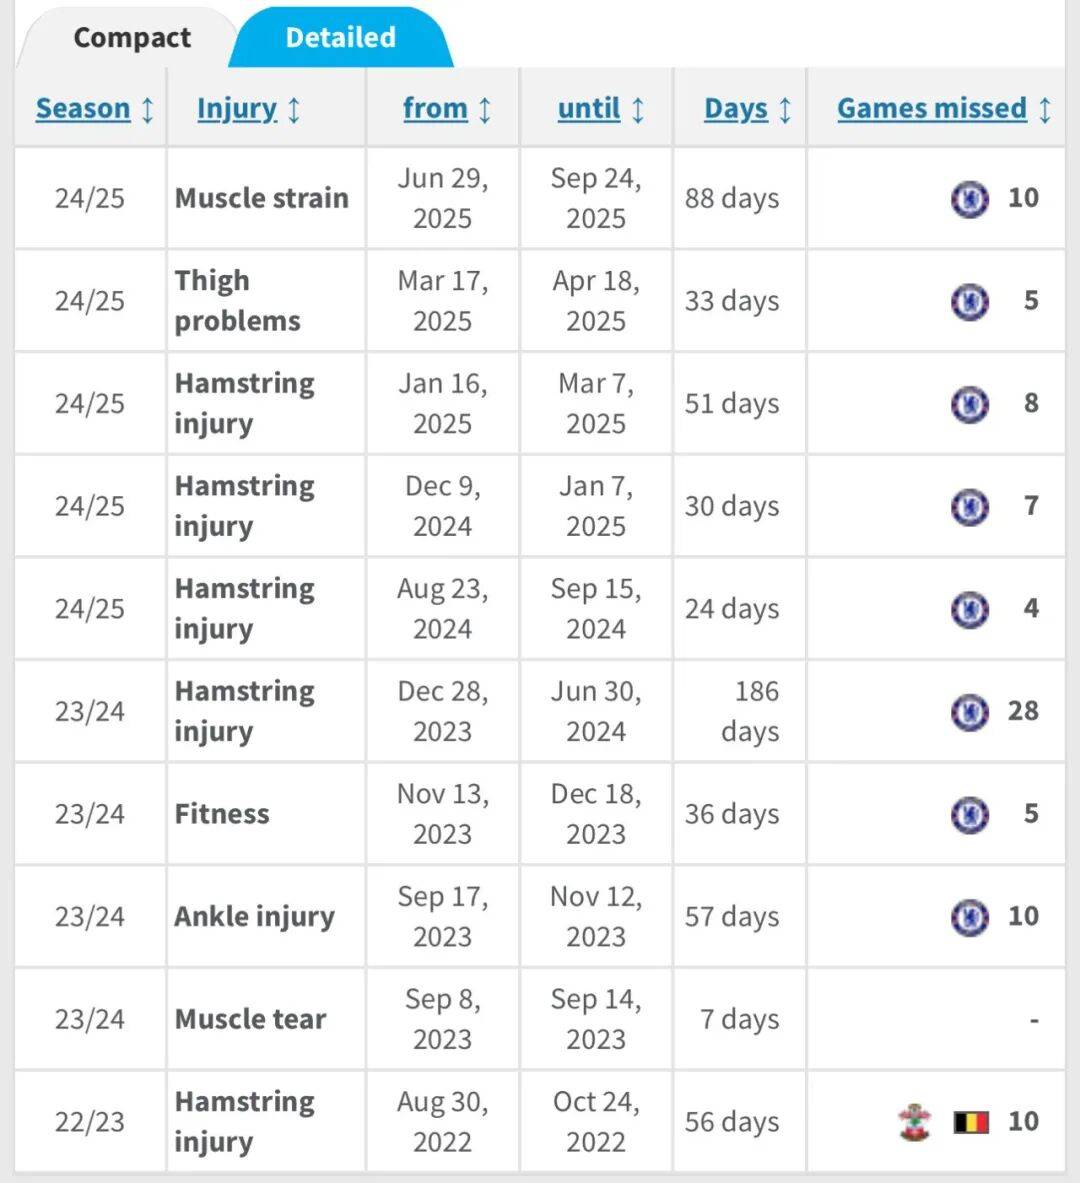Click Belgium flag in 22/23 row
The height and width of the screenshot is (1183, 1080).
tap(970, 1122)
